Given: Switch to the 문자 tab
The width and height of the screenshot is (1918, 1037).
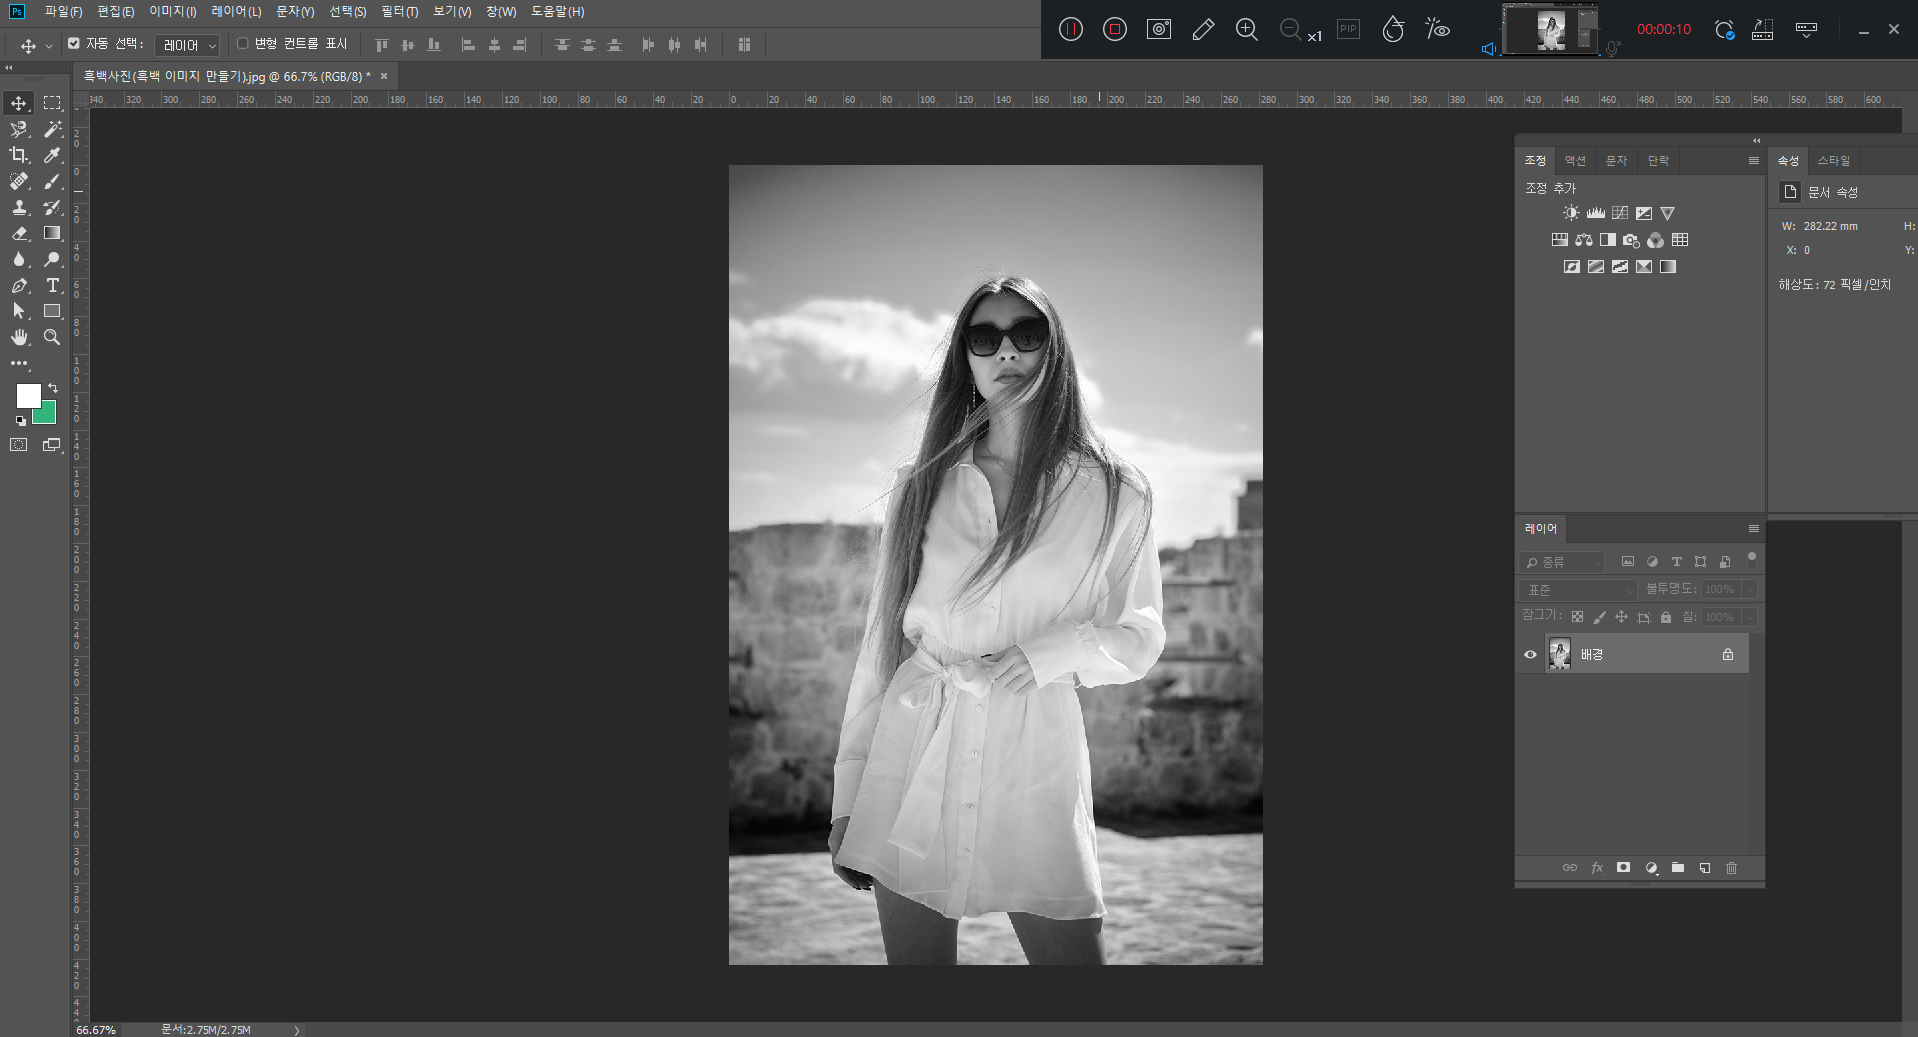Looking at the screenshot, I should point(1616,161).
